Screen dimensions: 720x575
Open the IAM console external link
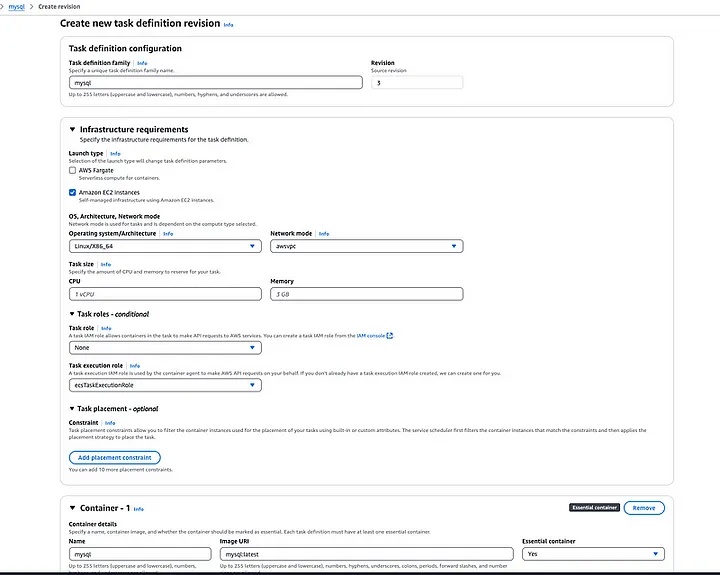tap(375, 336)
